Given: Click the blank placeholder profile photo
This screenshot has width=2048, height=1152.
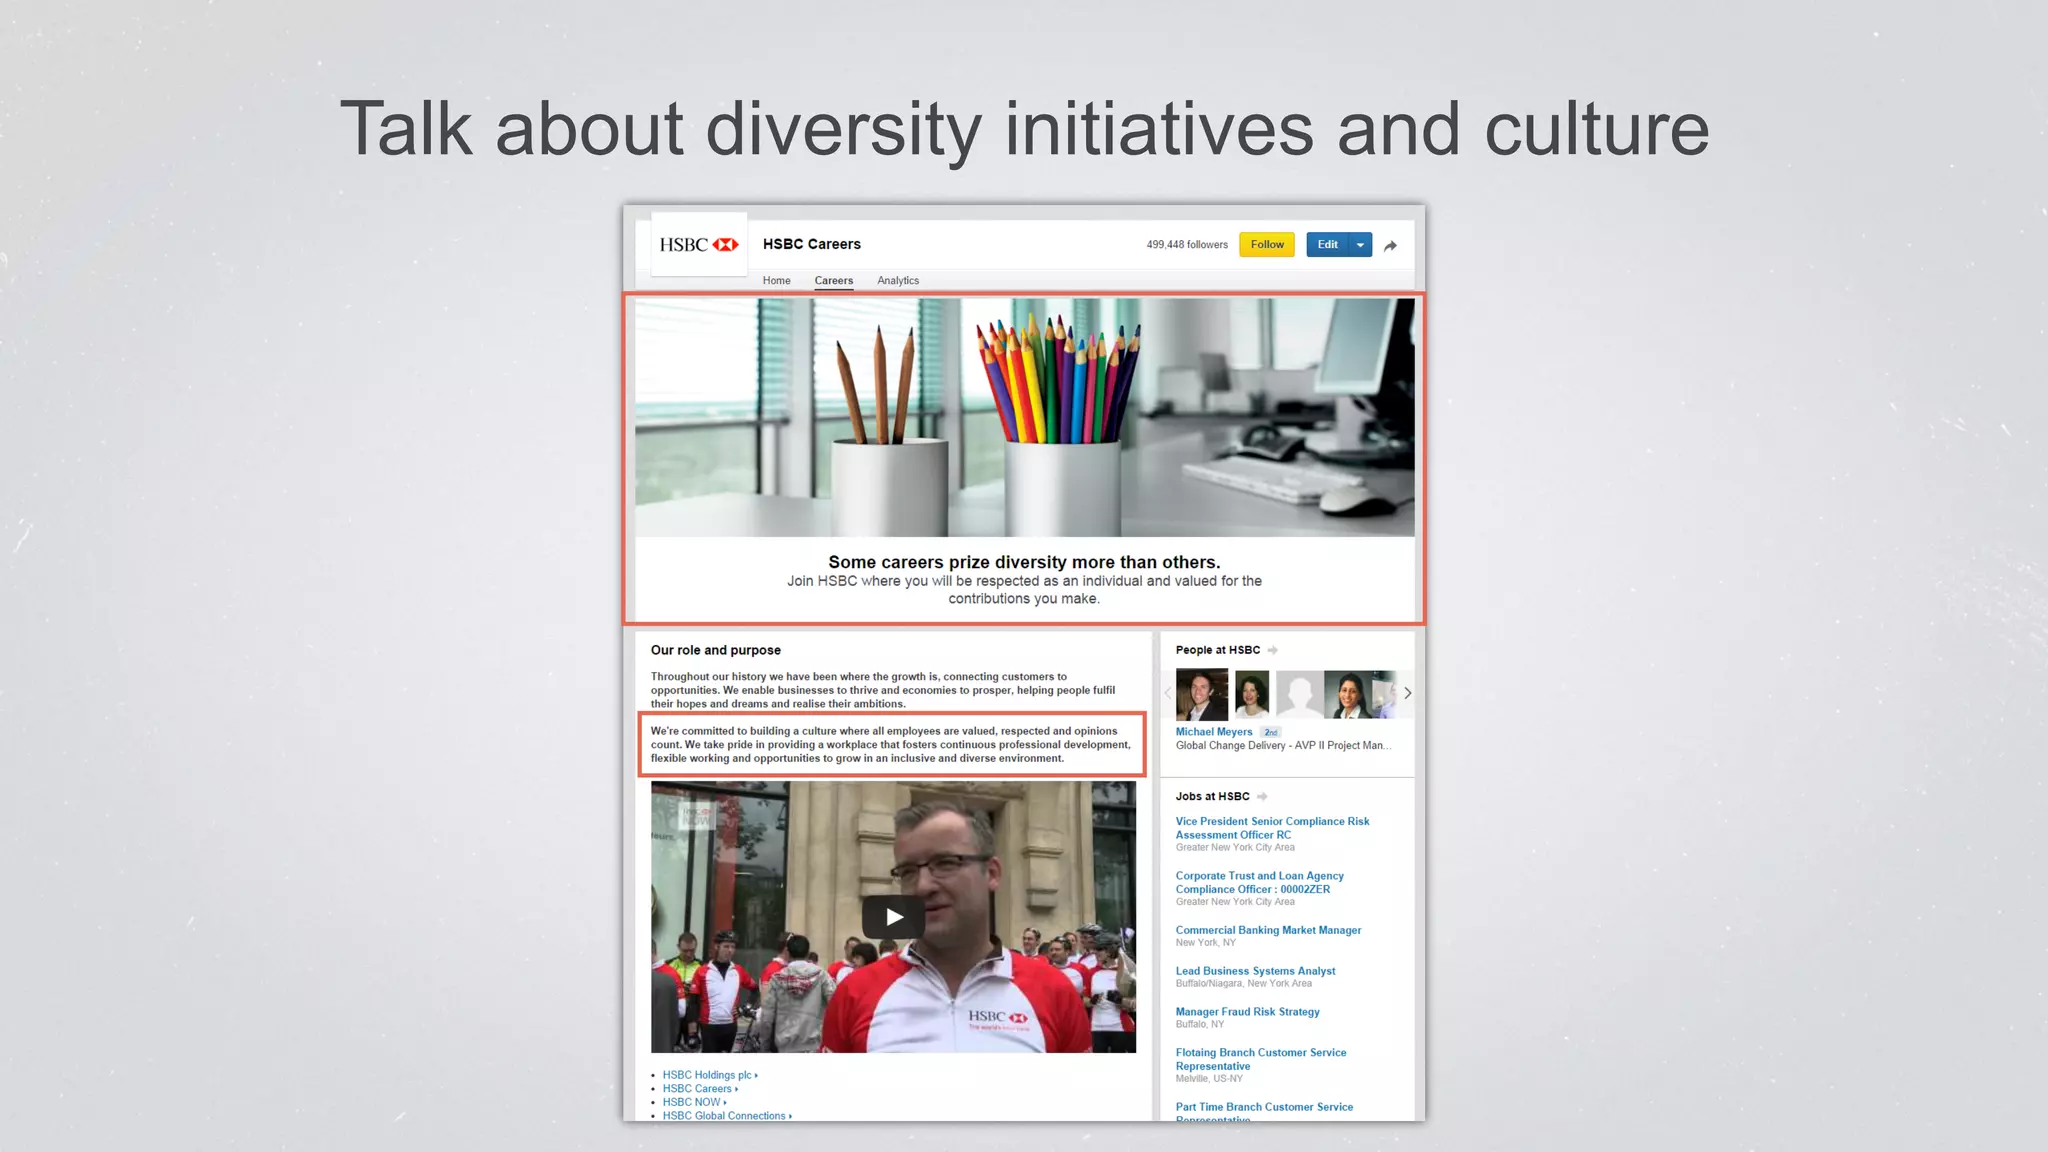Looking at the screenshot, I should pos(1300,694).
